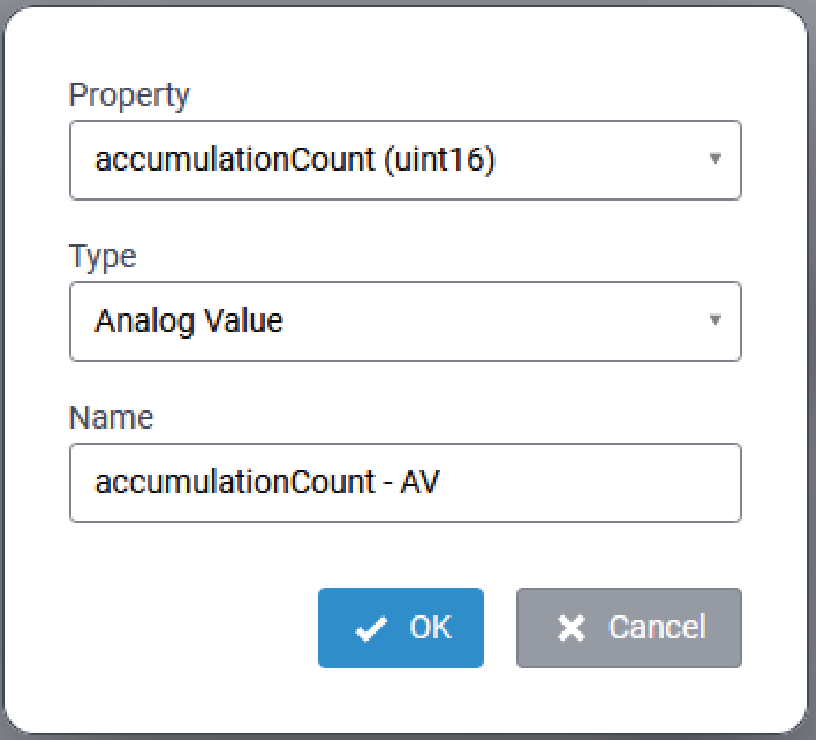Screen dimensions: 816x740
Task: Click the Name field label
Action: [x=110, y=417]
